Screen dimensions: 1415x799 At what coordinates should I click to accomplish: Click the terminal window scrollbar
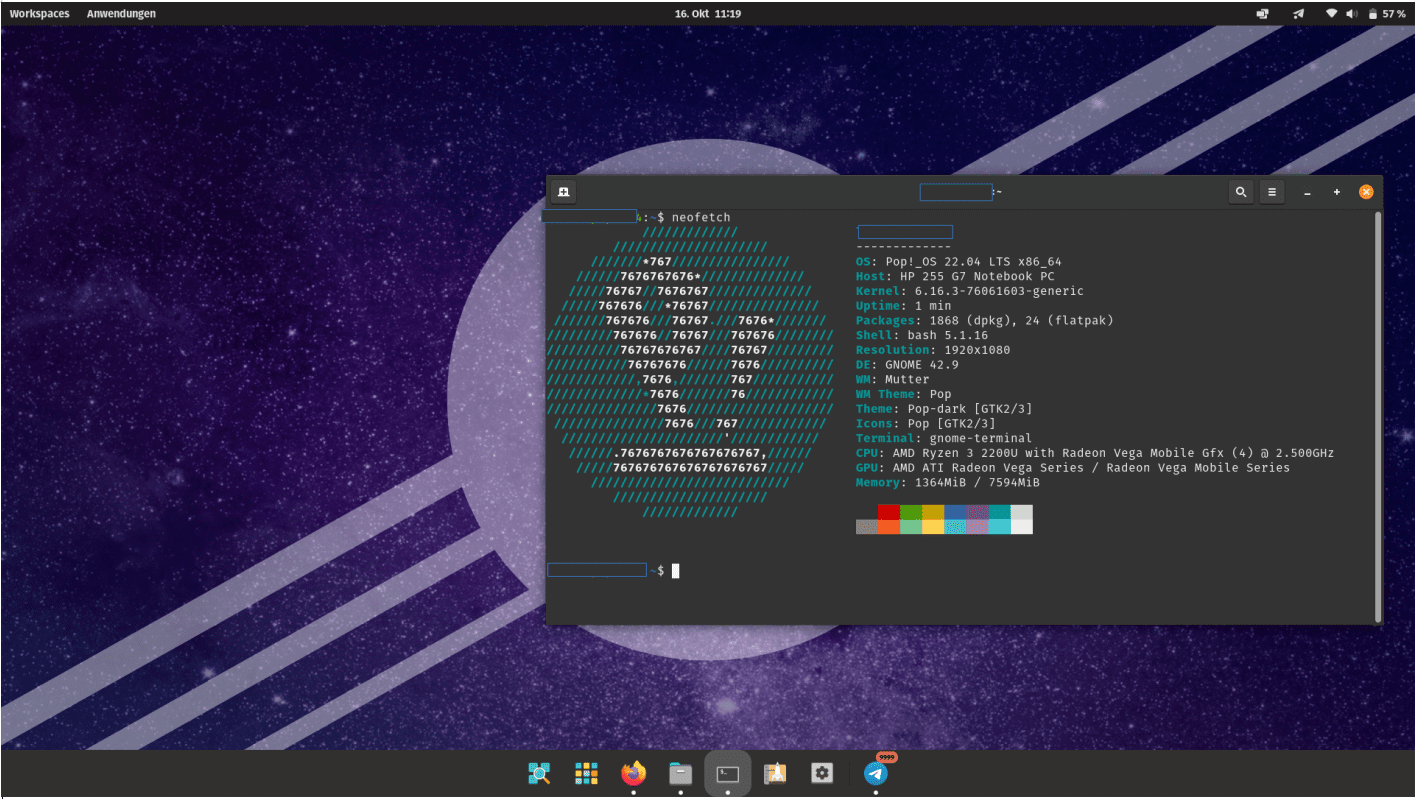click(x=1377, y=416)
